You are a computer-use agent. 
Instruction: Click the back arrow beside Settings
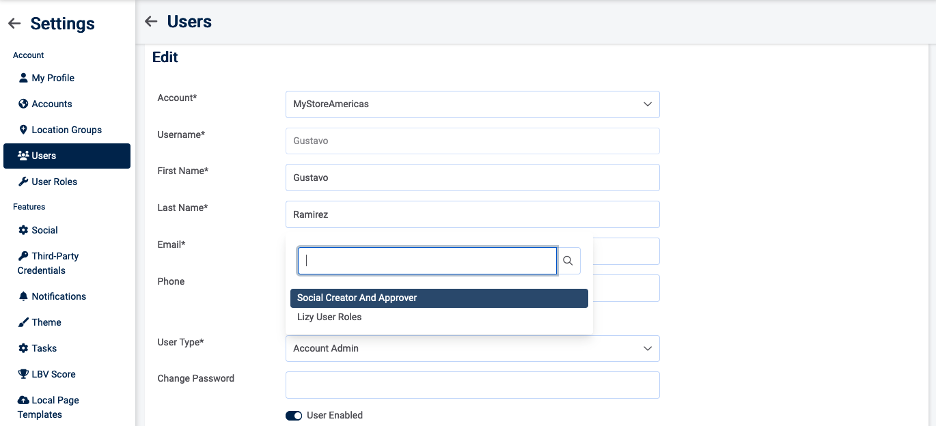[14, 24]
